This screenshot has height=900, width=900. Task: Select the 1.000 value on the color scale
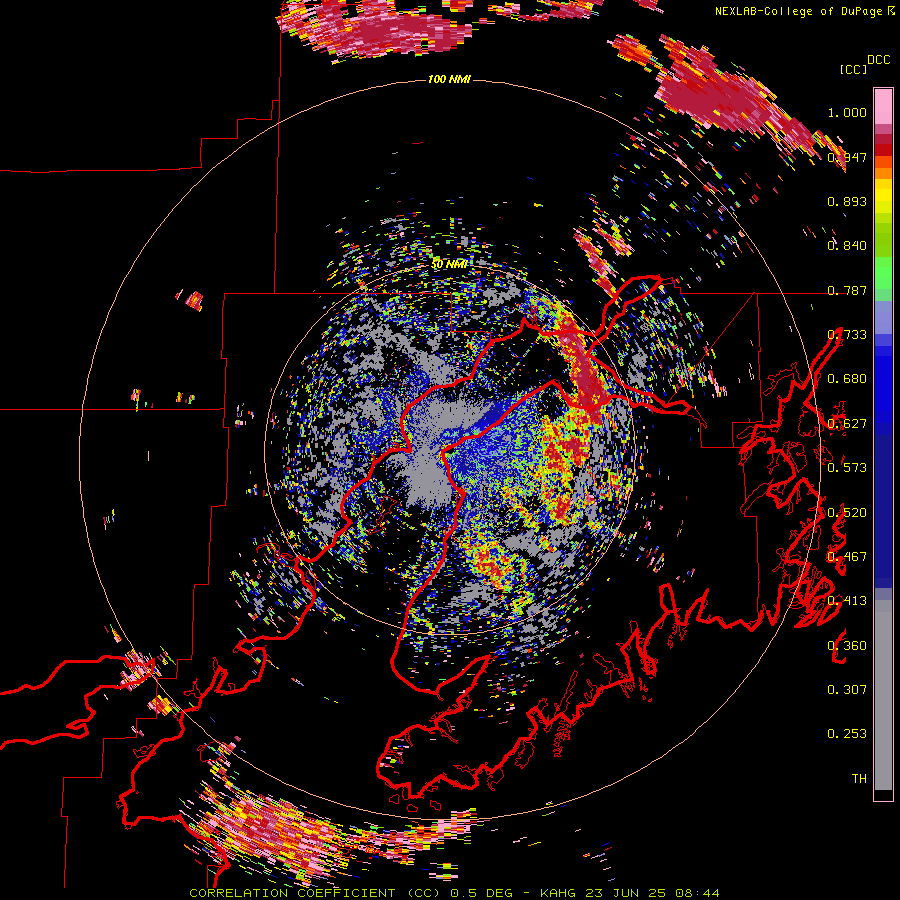pos(847,112)
